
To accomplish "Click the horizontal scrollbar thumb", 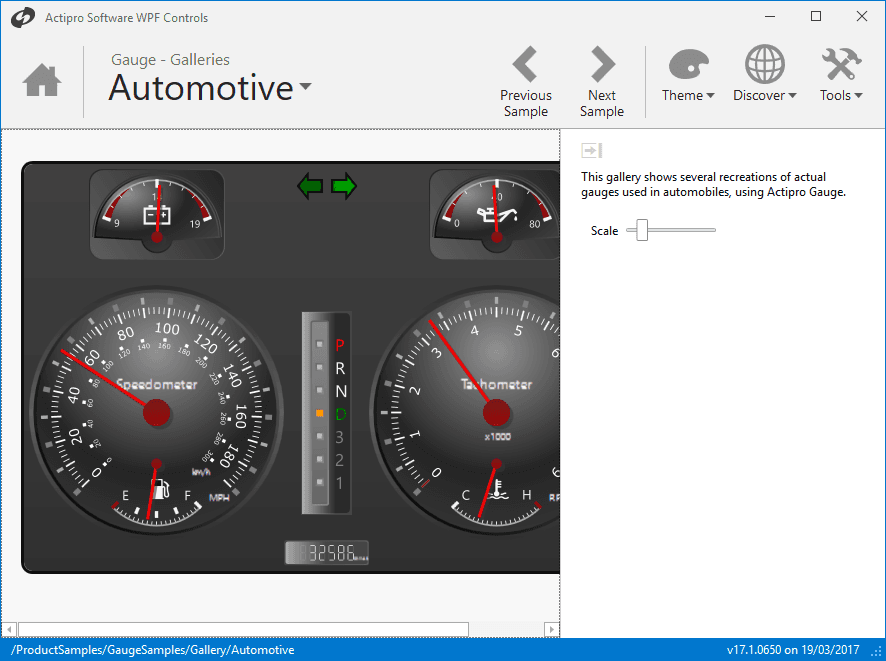I will (x=244, y=629).
